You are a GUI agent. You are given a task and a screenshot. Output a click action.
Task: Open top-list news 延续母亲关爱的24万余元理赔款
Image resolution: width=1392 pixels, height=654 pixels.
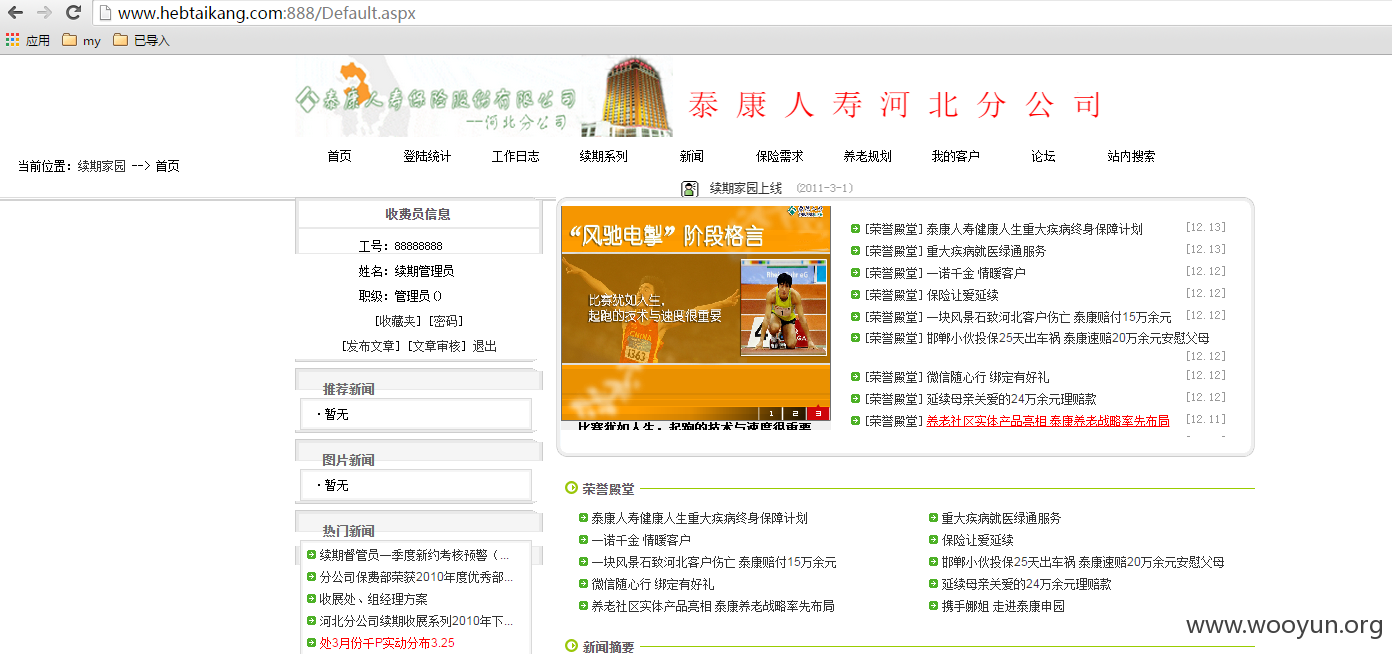[x=1011, y=399]
